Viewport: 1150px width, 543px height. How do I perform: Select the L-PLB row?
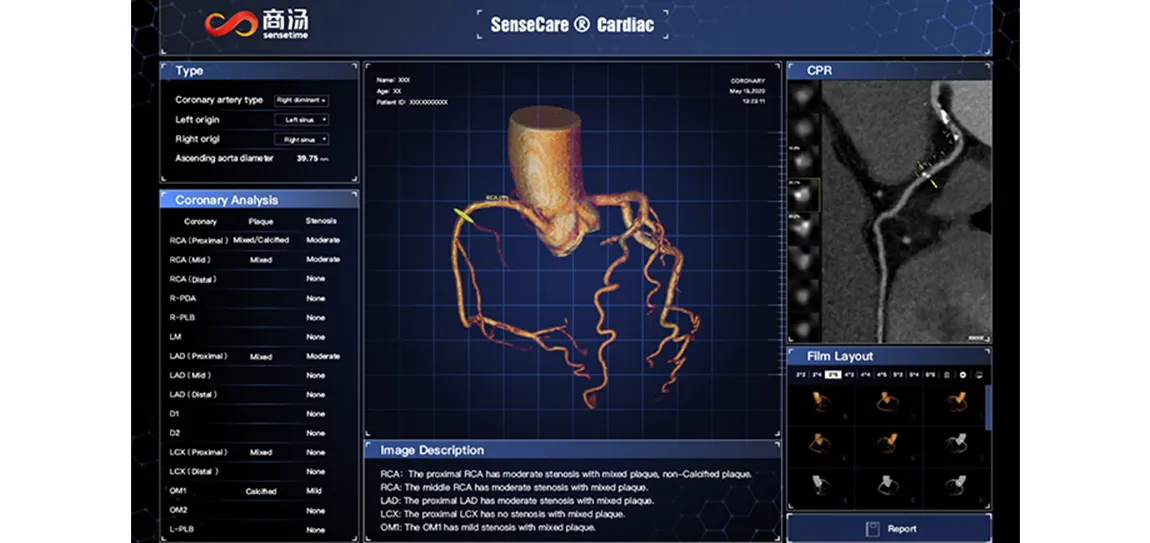coord(259,530)
